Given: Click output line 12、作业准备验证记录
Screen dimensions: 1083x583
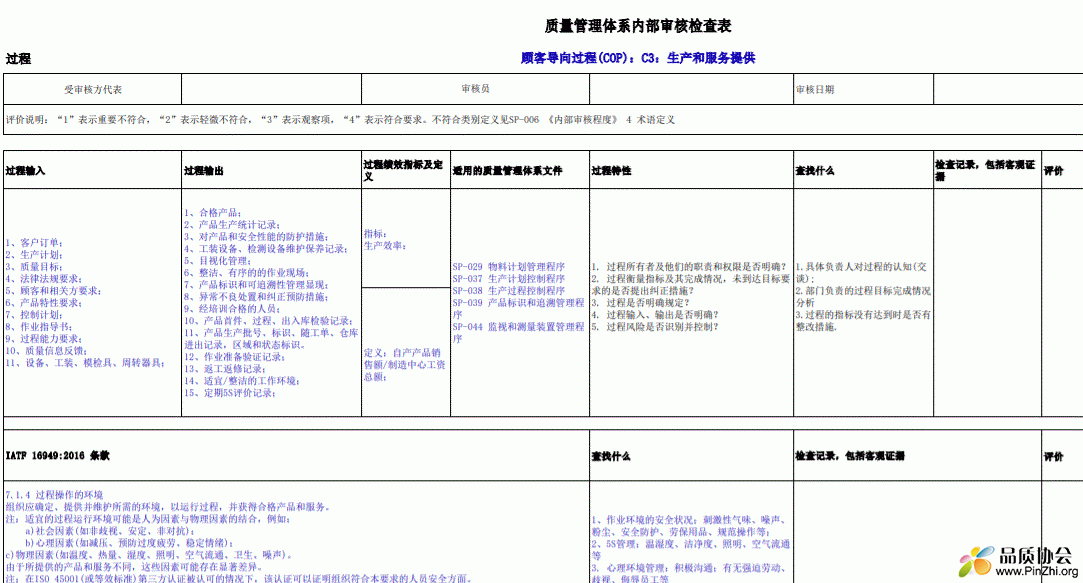Looking at the screenshot, I should (x=234, y=357).
